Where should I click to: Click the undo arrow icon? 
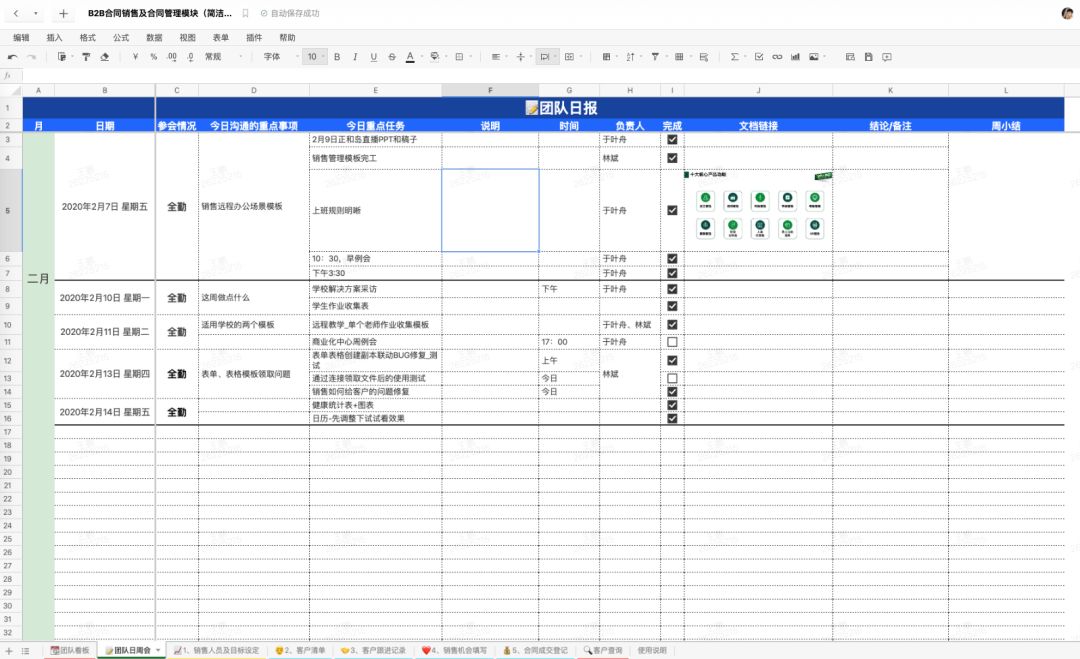14,57
